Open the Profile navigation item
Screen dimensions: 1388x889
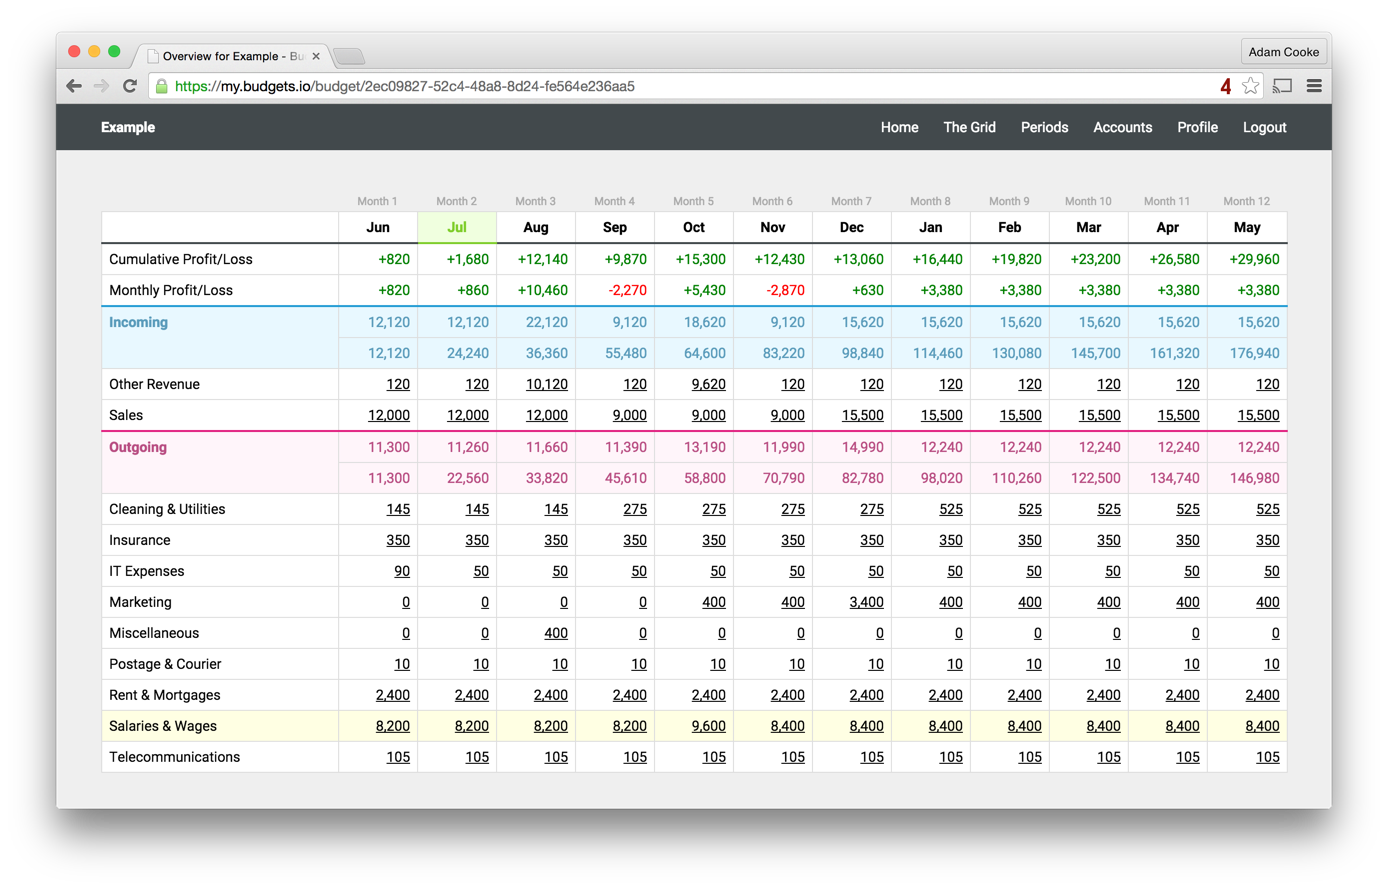[x=1197, y=127]
